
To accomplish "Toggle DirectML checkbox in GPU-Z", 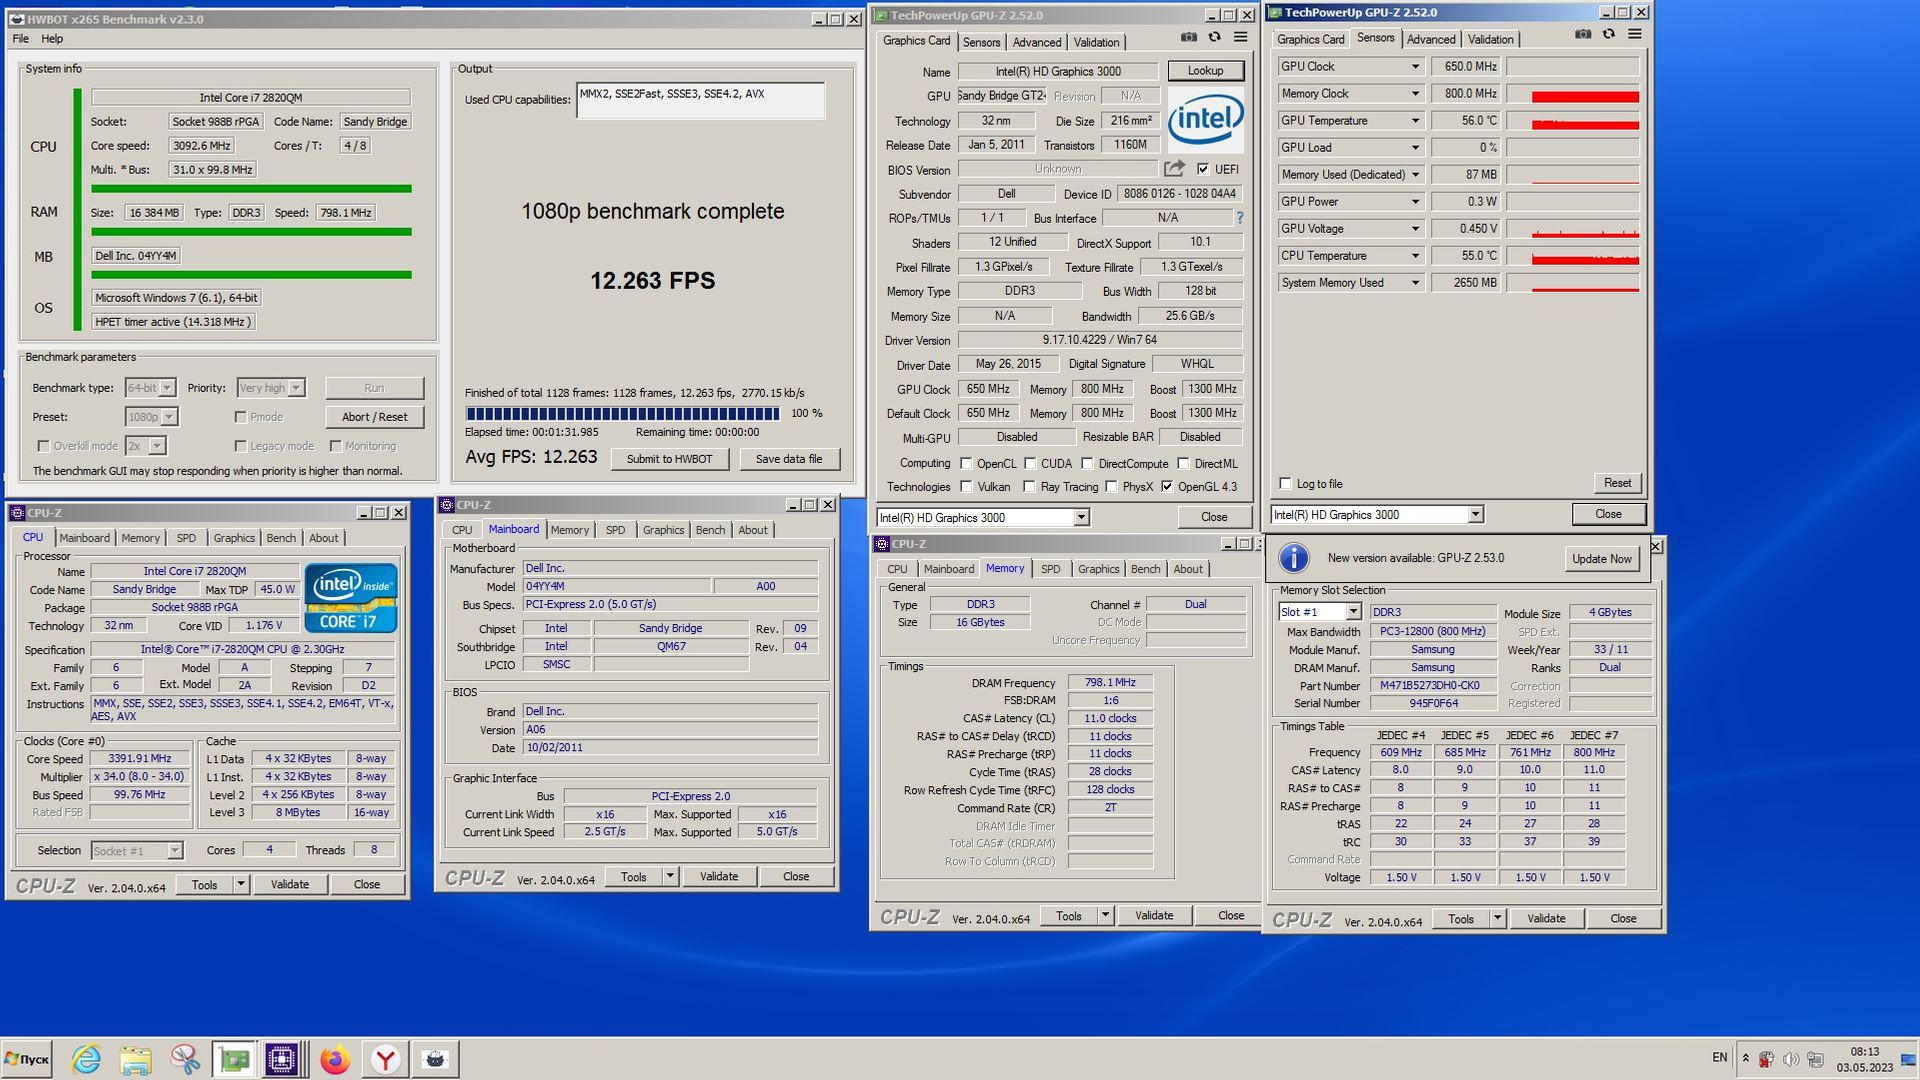I will (x=1183, y=463).
